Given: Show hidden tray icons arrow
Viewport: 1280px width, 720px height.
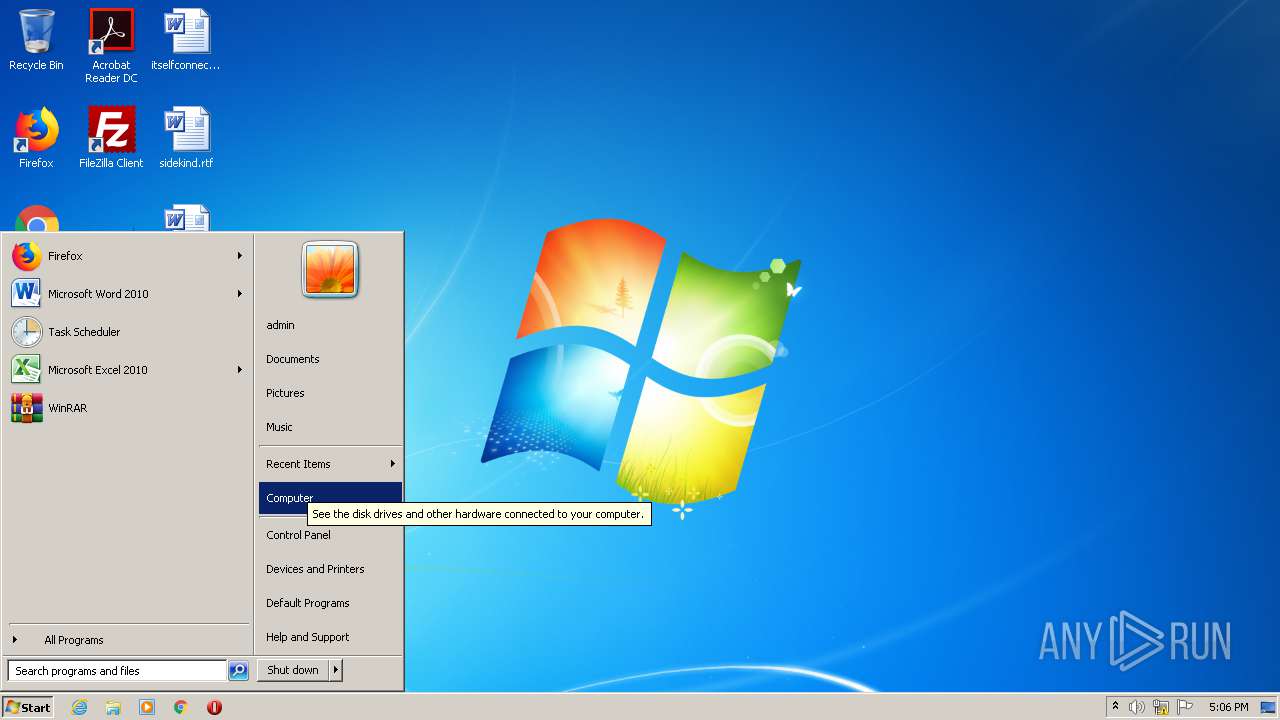Looking at the screenshot, I should (x=1115, y=707).
